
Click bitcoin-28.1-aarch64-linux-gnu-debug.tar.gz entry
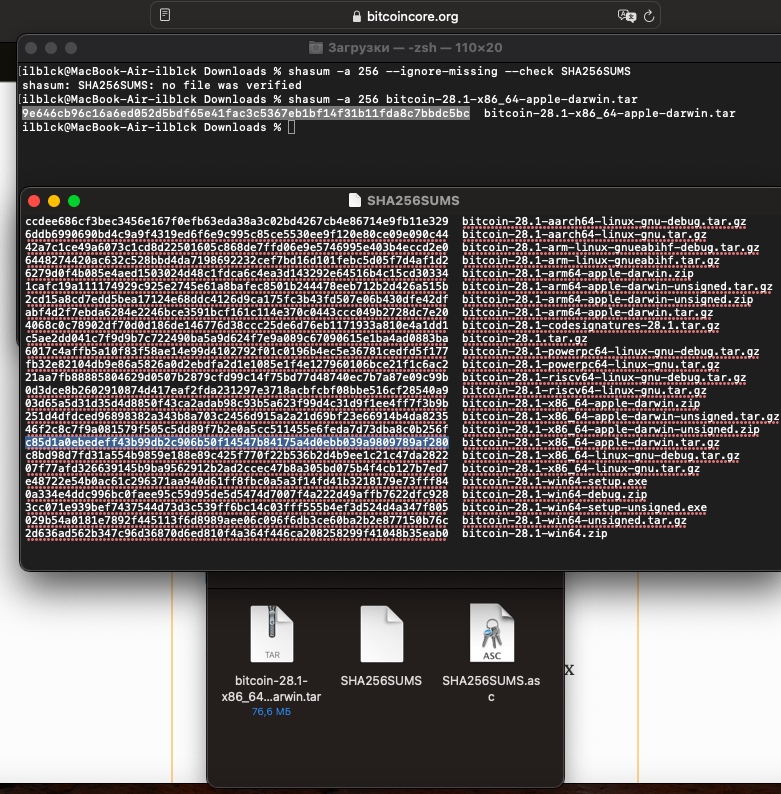pos(604,221)
